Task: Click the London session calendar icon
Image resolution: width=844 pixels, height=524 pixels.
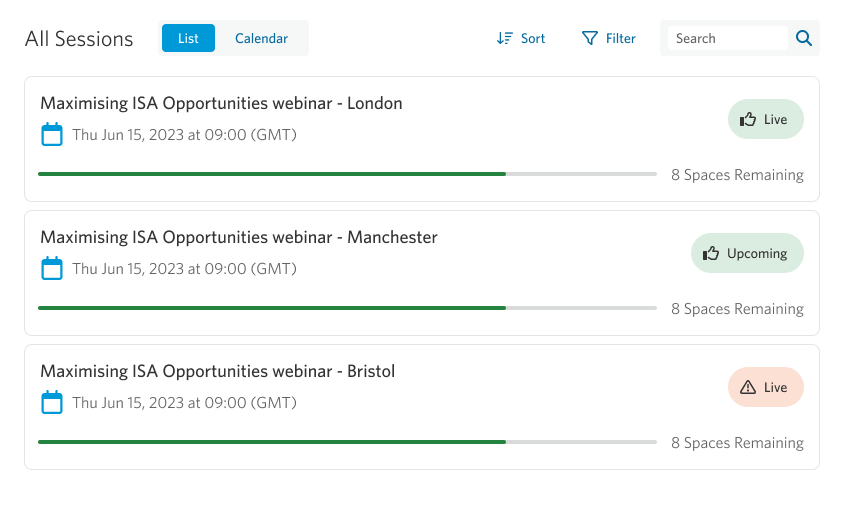Action: 52,135
